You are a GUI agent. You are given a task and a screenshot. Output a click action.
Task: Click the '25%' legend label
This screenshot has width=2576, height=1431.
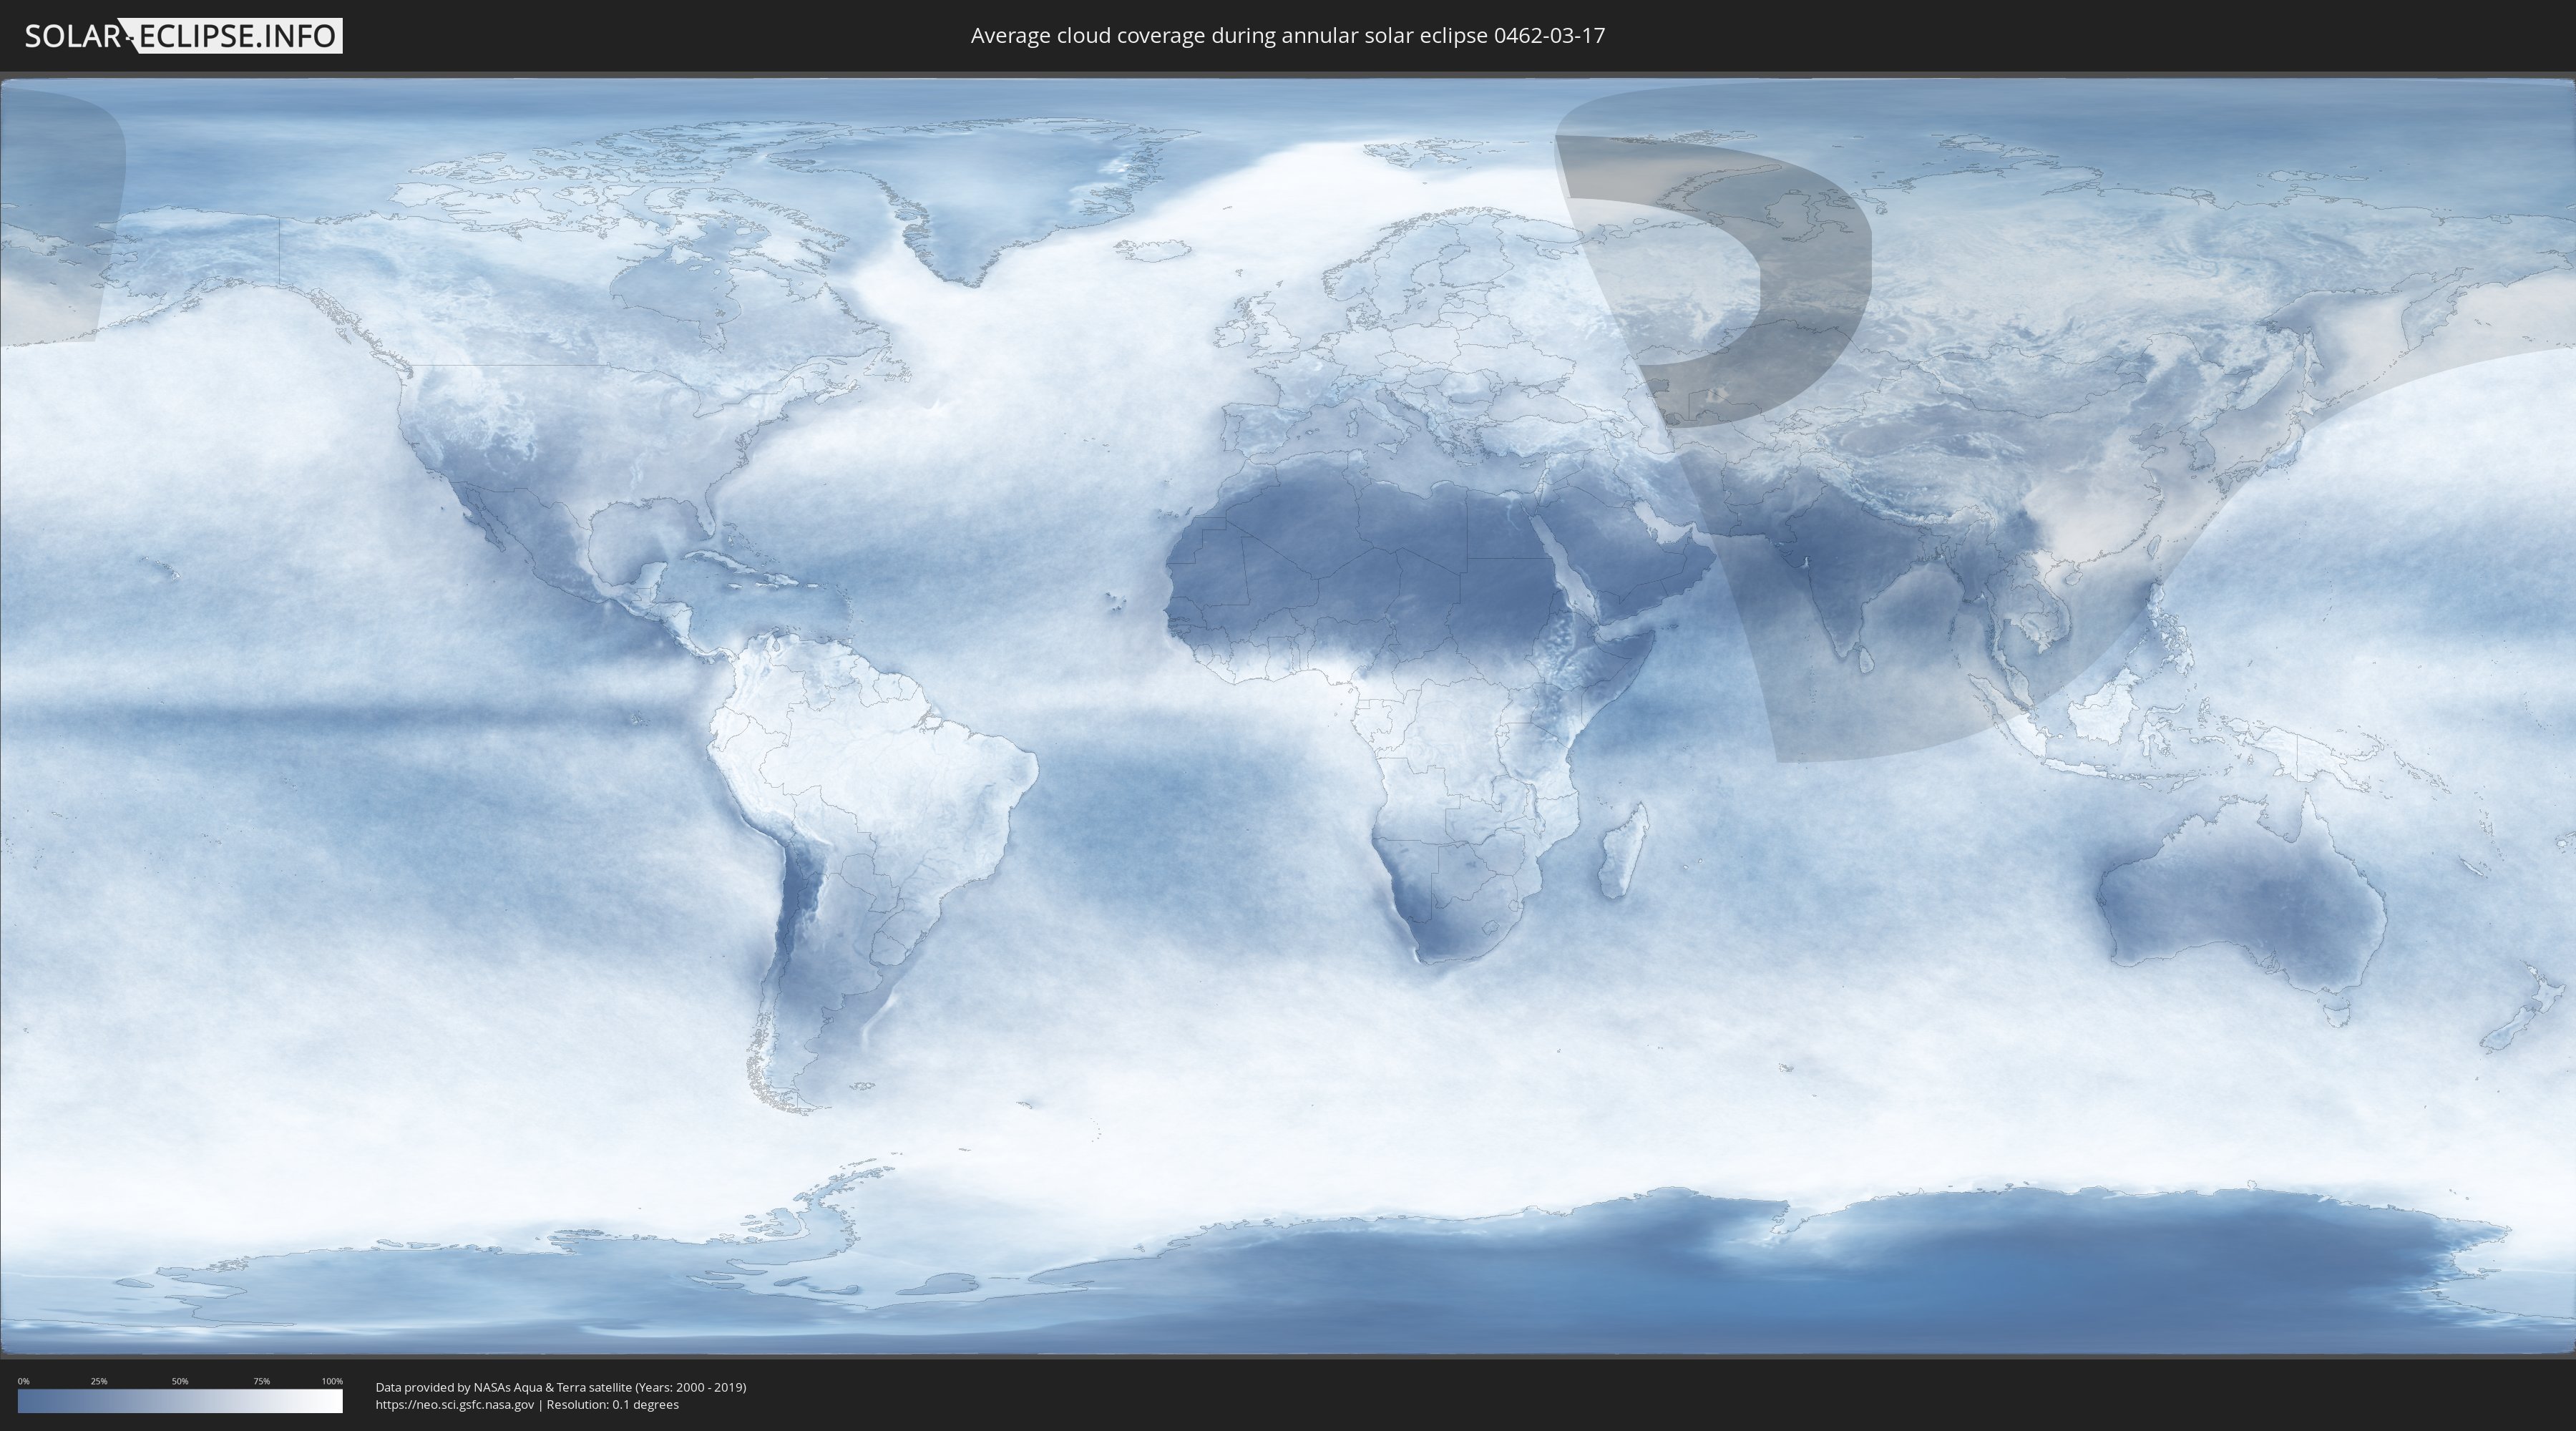tap(99, 1381)
